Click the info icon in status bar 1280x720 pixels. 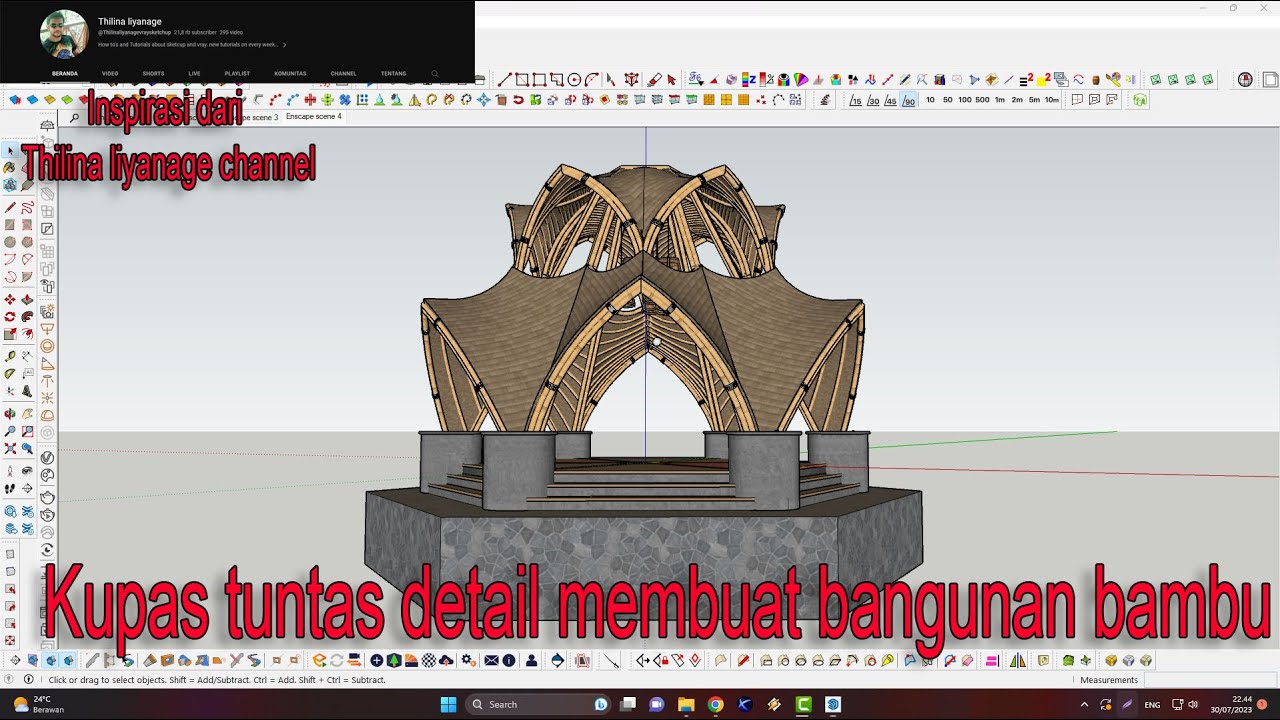pyautogui.click(x=28, y=679)
